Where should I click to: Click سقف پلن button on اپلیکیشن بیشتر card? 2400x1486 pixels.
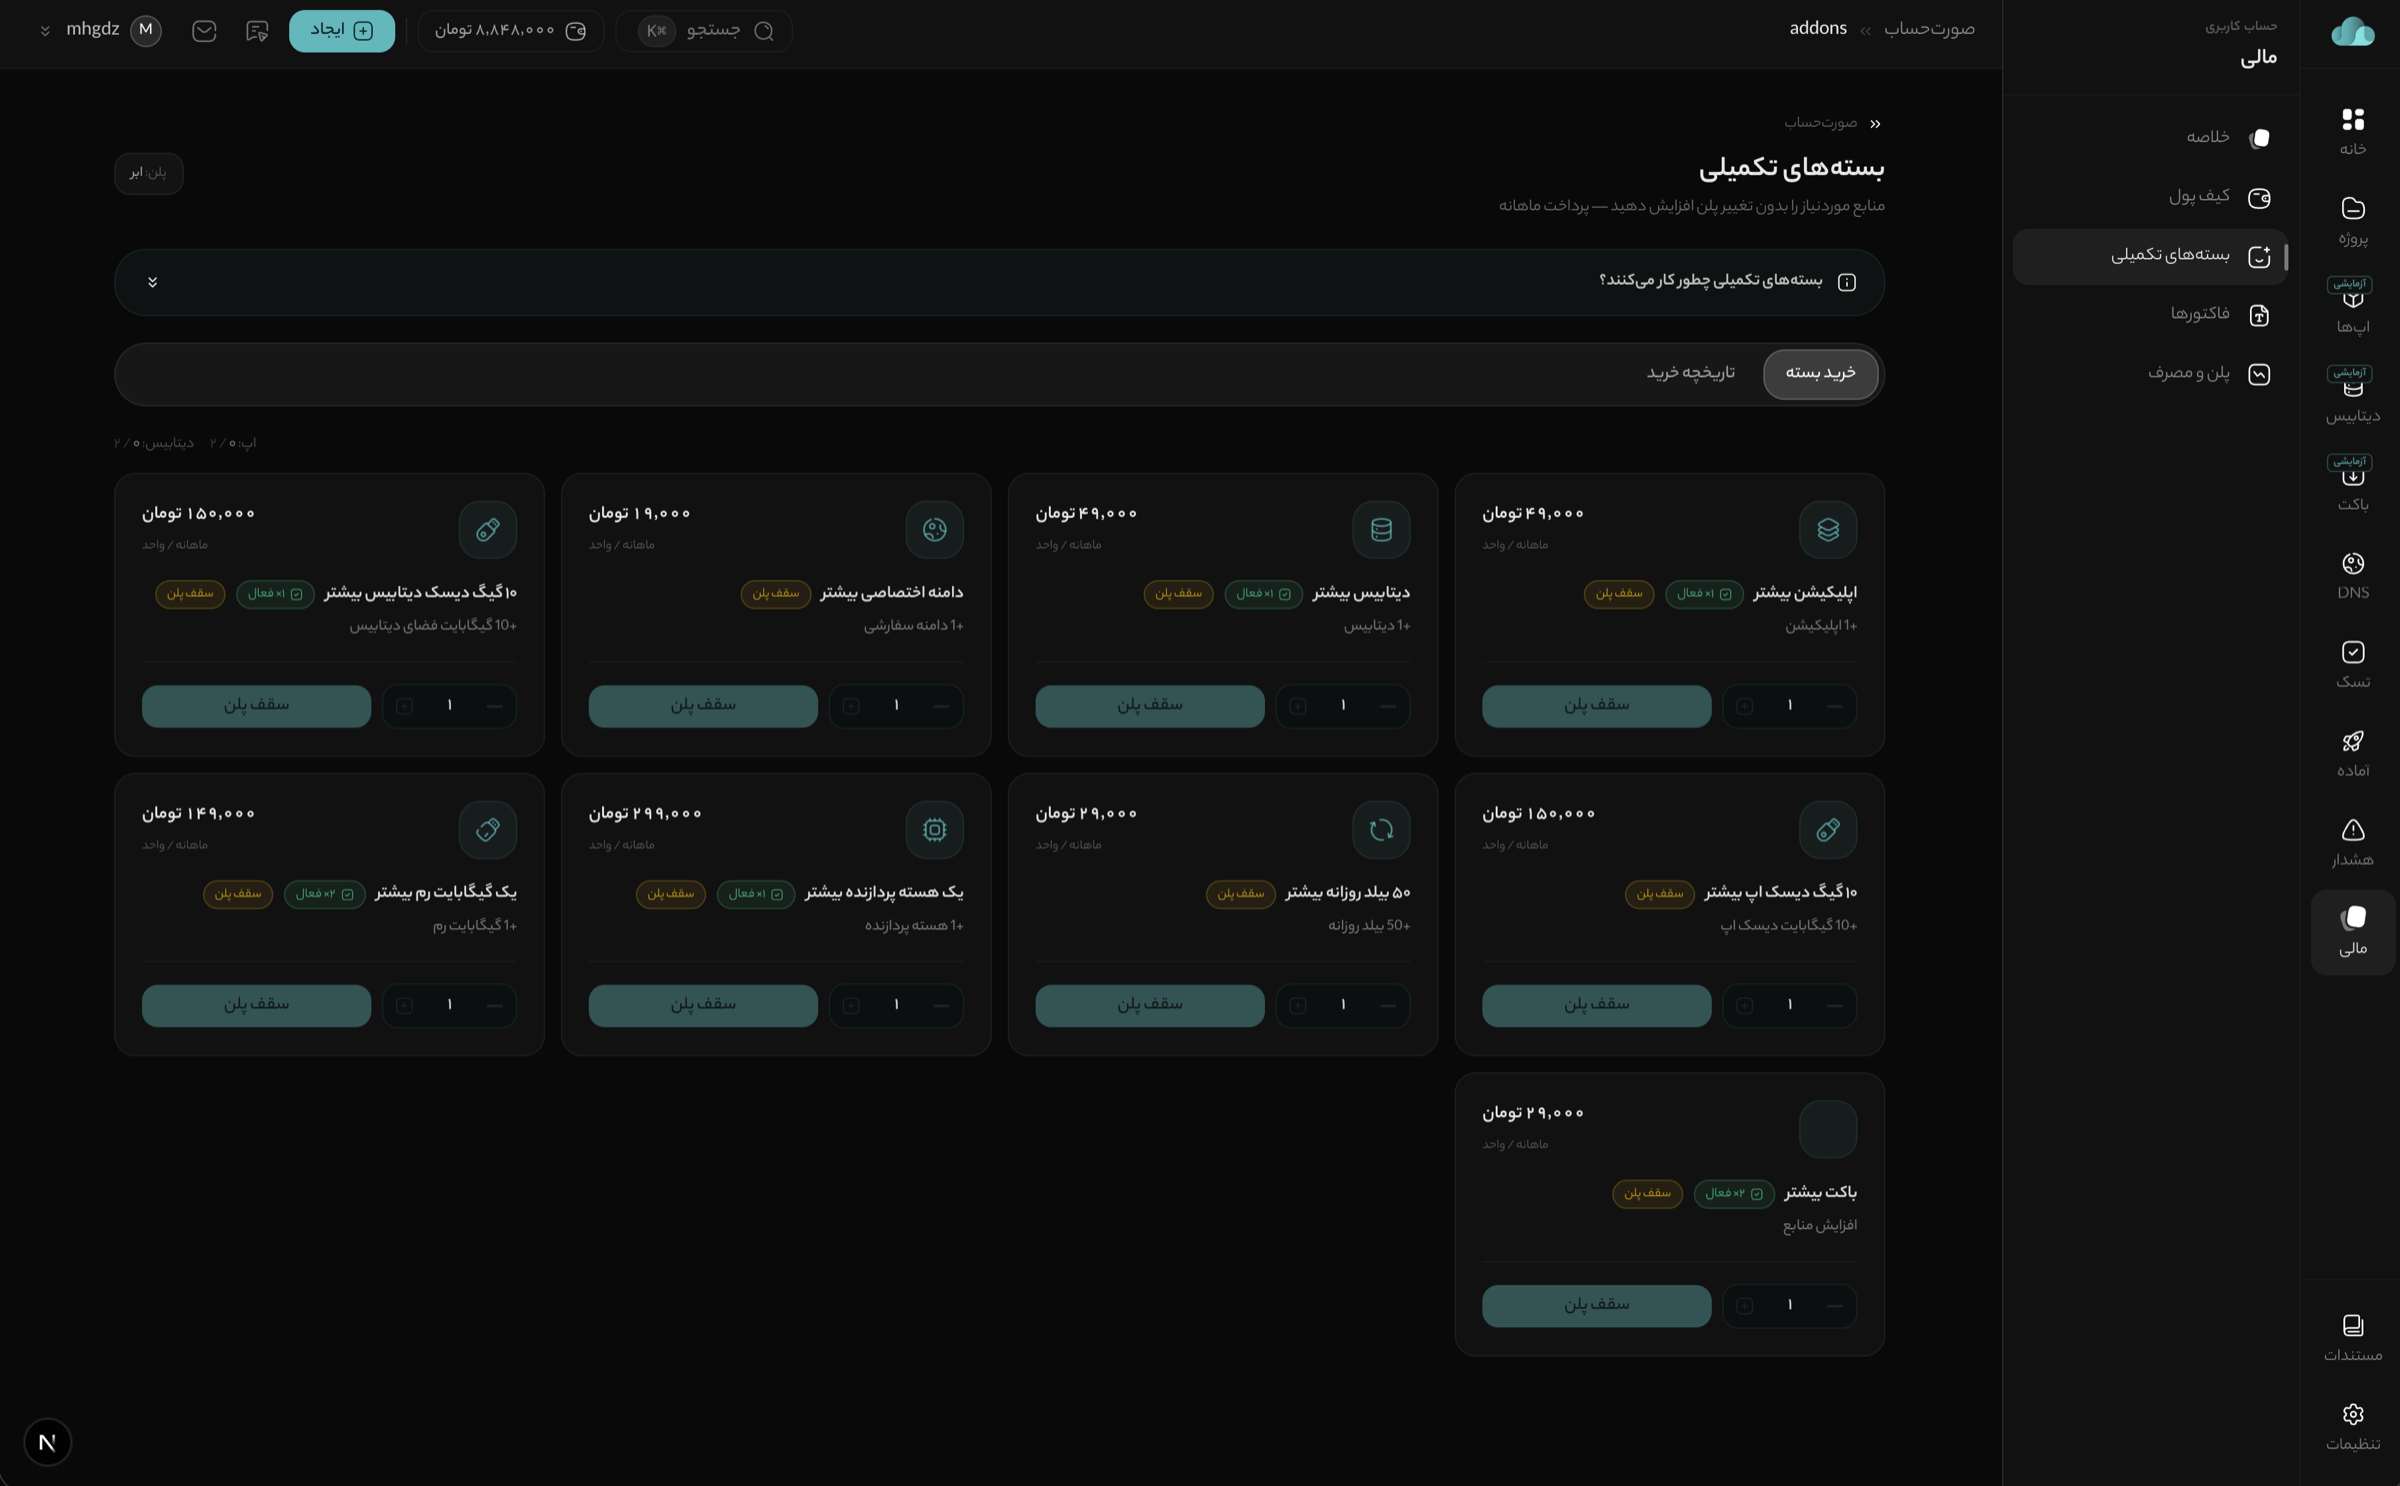click(1596, 705)
